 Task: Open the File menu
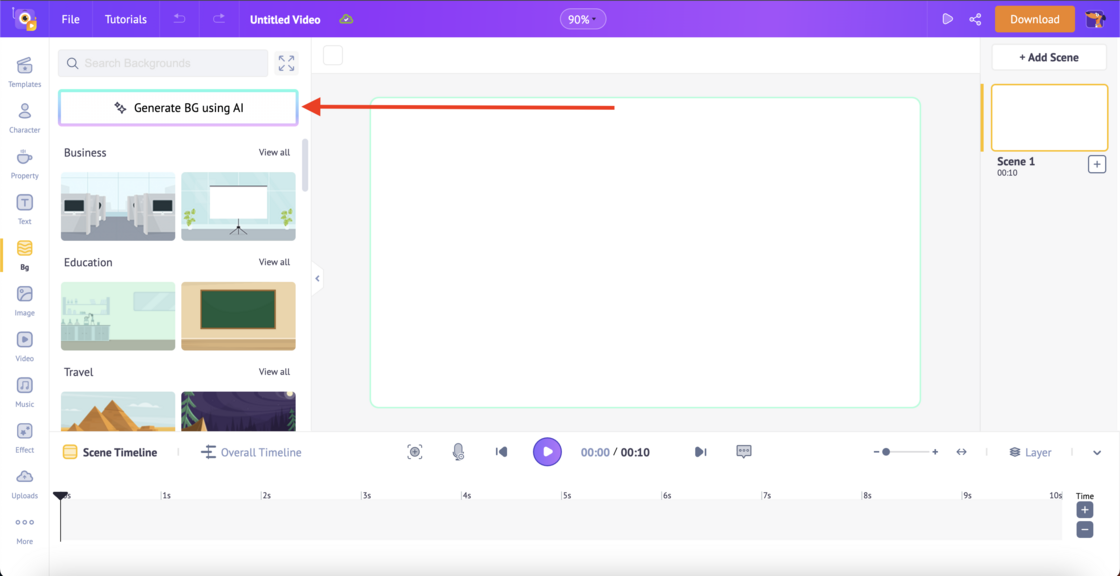point(69,18)
